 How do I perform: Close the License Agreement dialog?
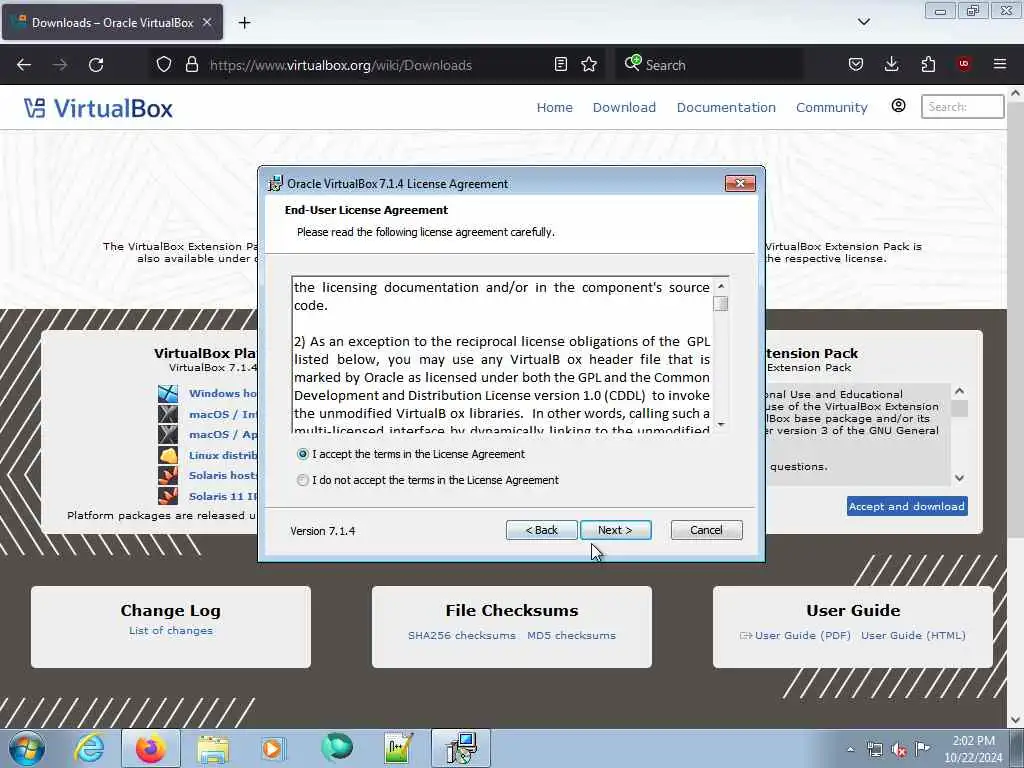(740, 184)
